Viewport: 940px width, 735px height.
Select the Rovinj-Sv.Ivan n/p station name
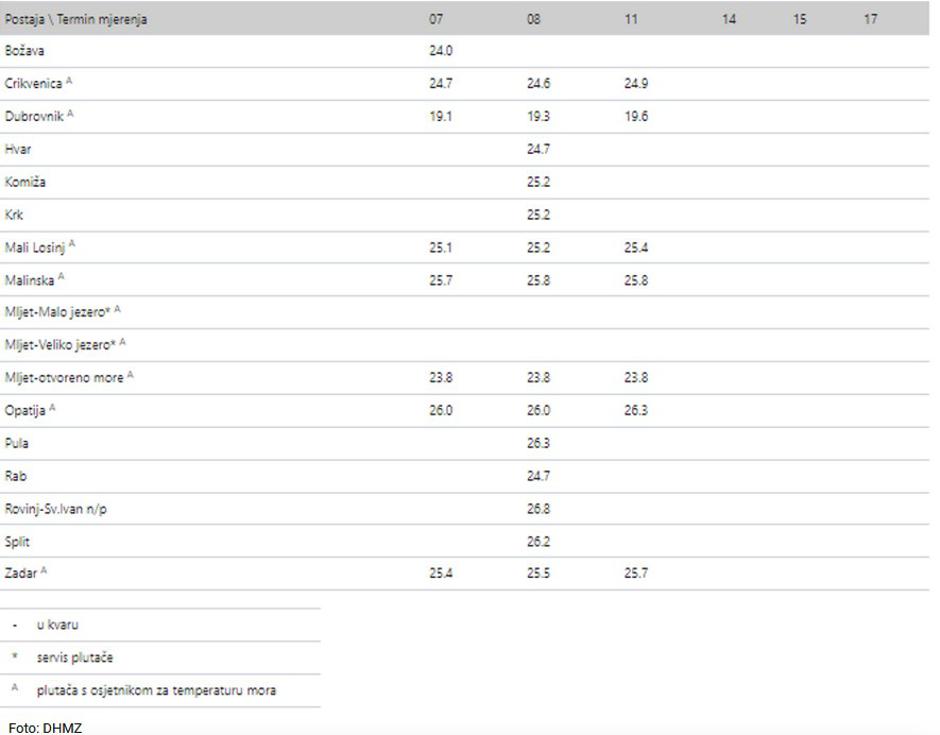tap(56, 509)
